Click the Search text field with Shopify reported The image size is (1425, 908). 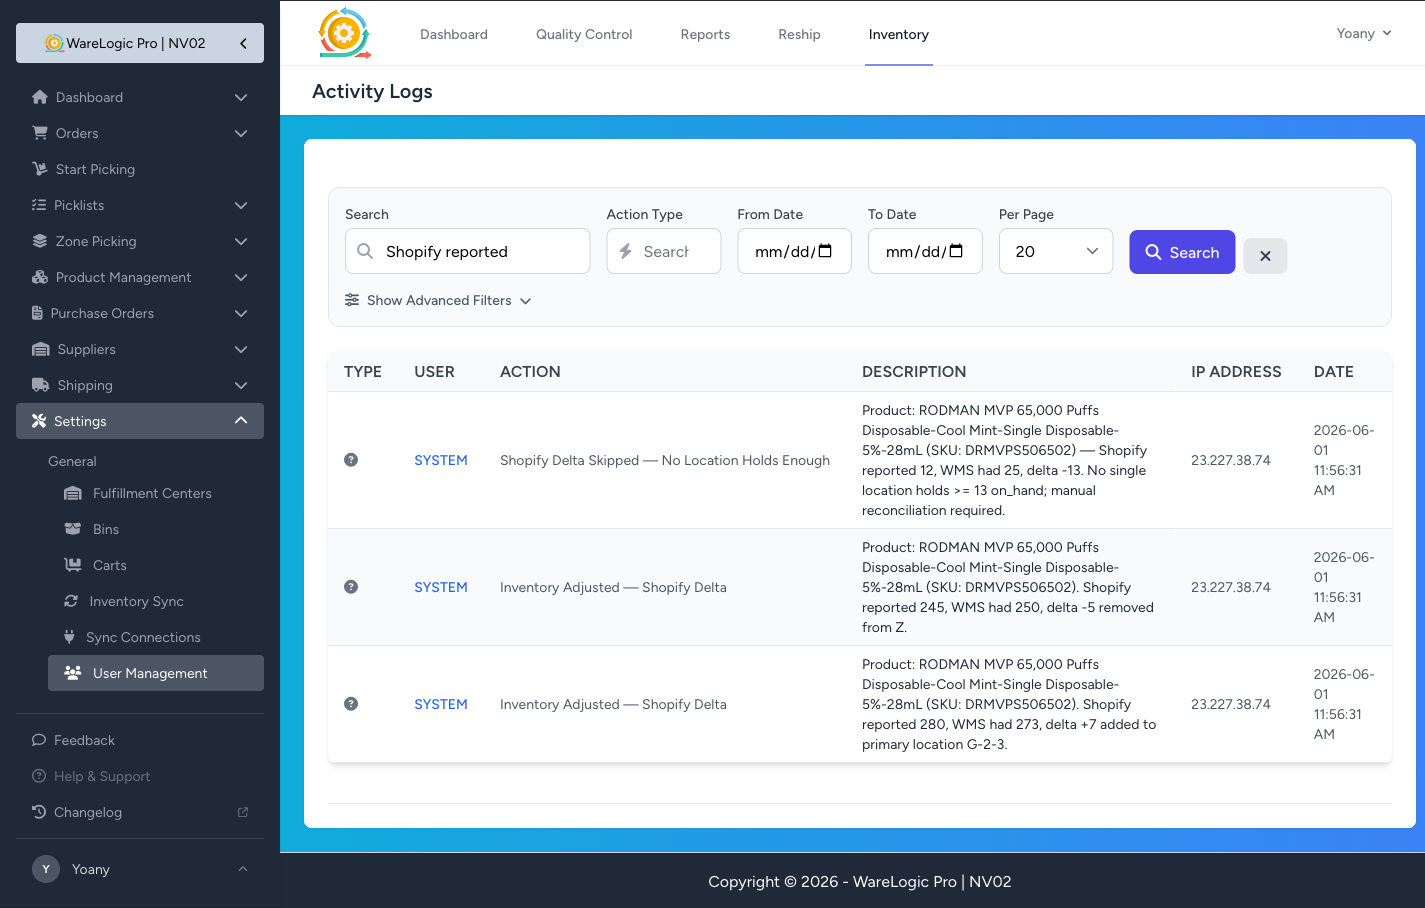point(467,251)
